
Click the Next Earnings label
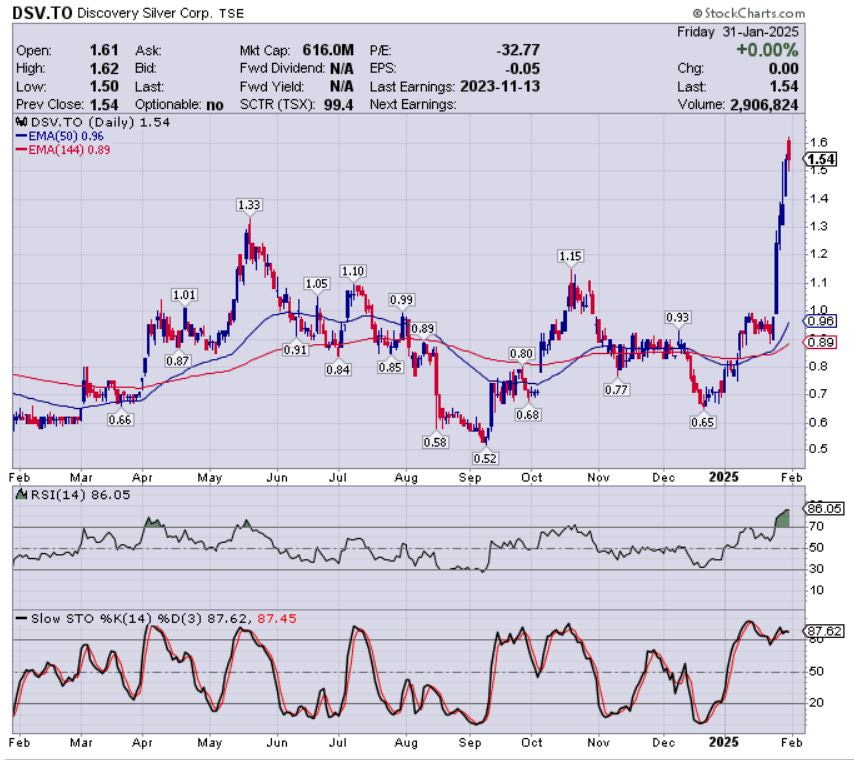[x=413, y=105]
